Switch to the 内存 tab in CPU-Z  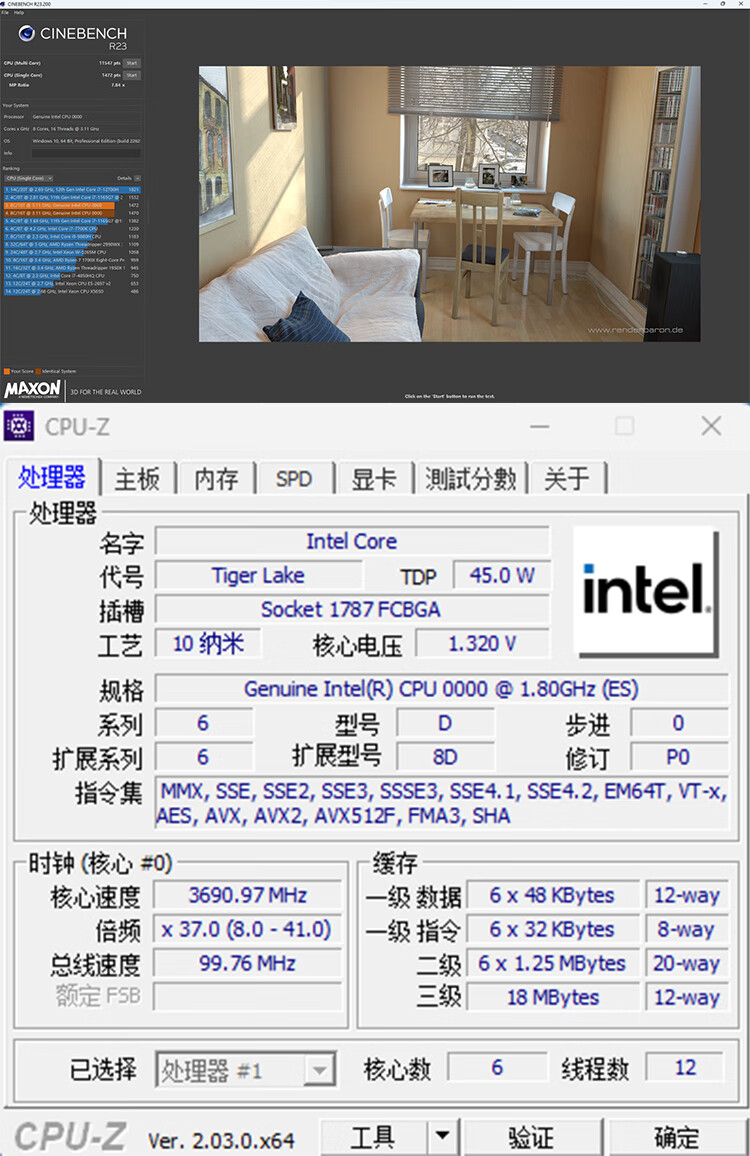[x=216, y=479]
